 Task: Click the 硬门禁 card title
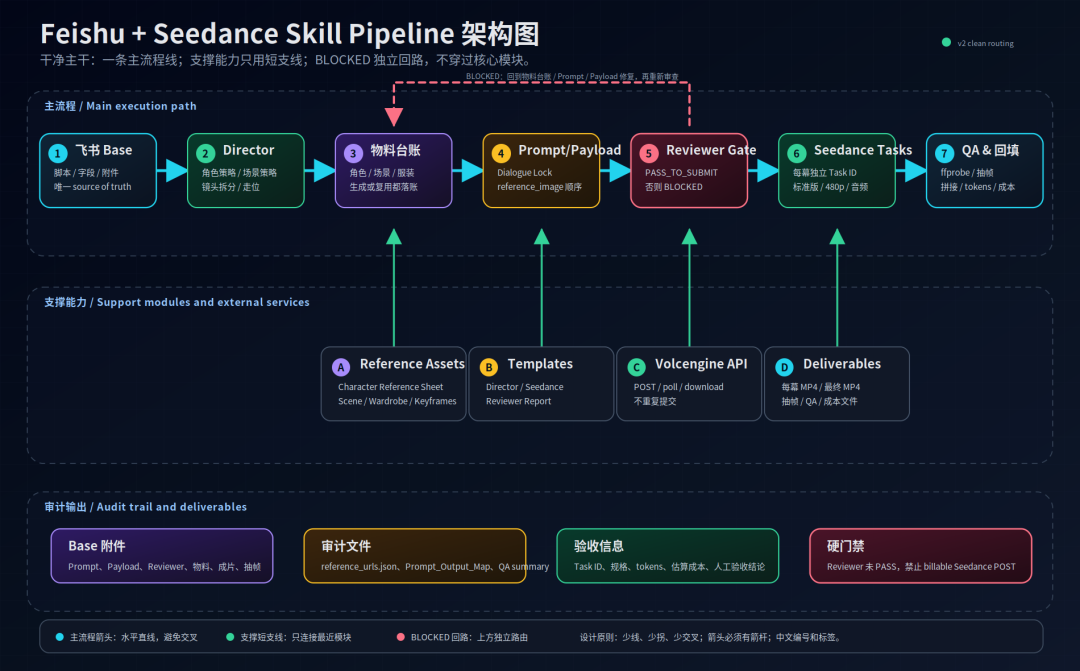click(845, 546)
